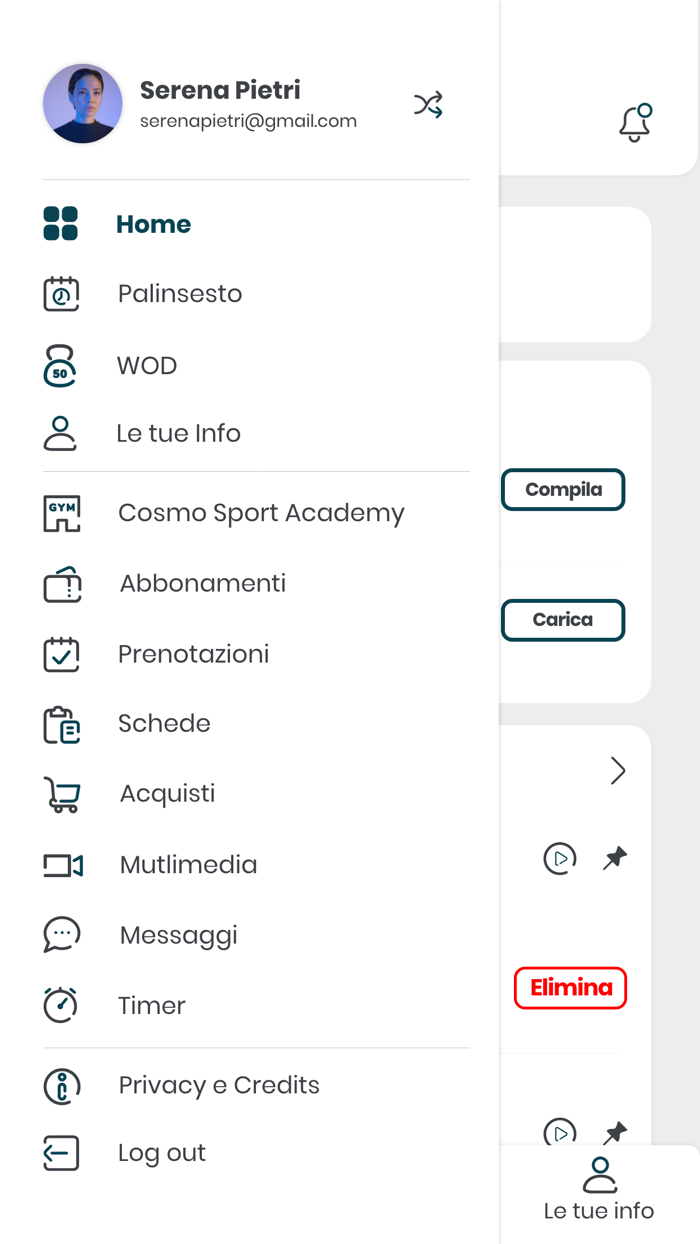Click the Schede clipboard icon
Screen dimensions: 700x1244
click(61, 723)
